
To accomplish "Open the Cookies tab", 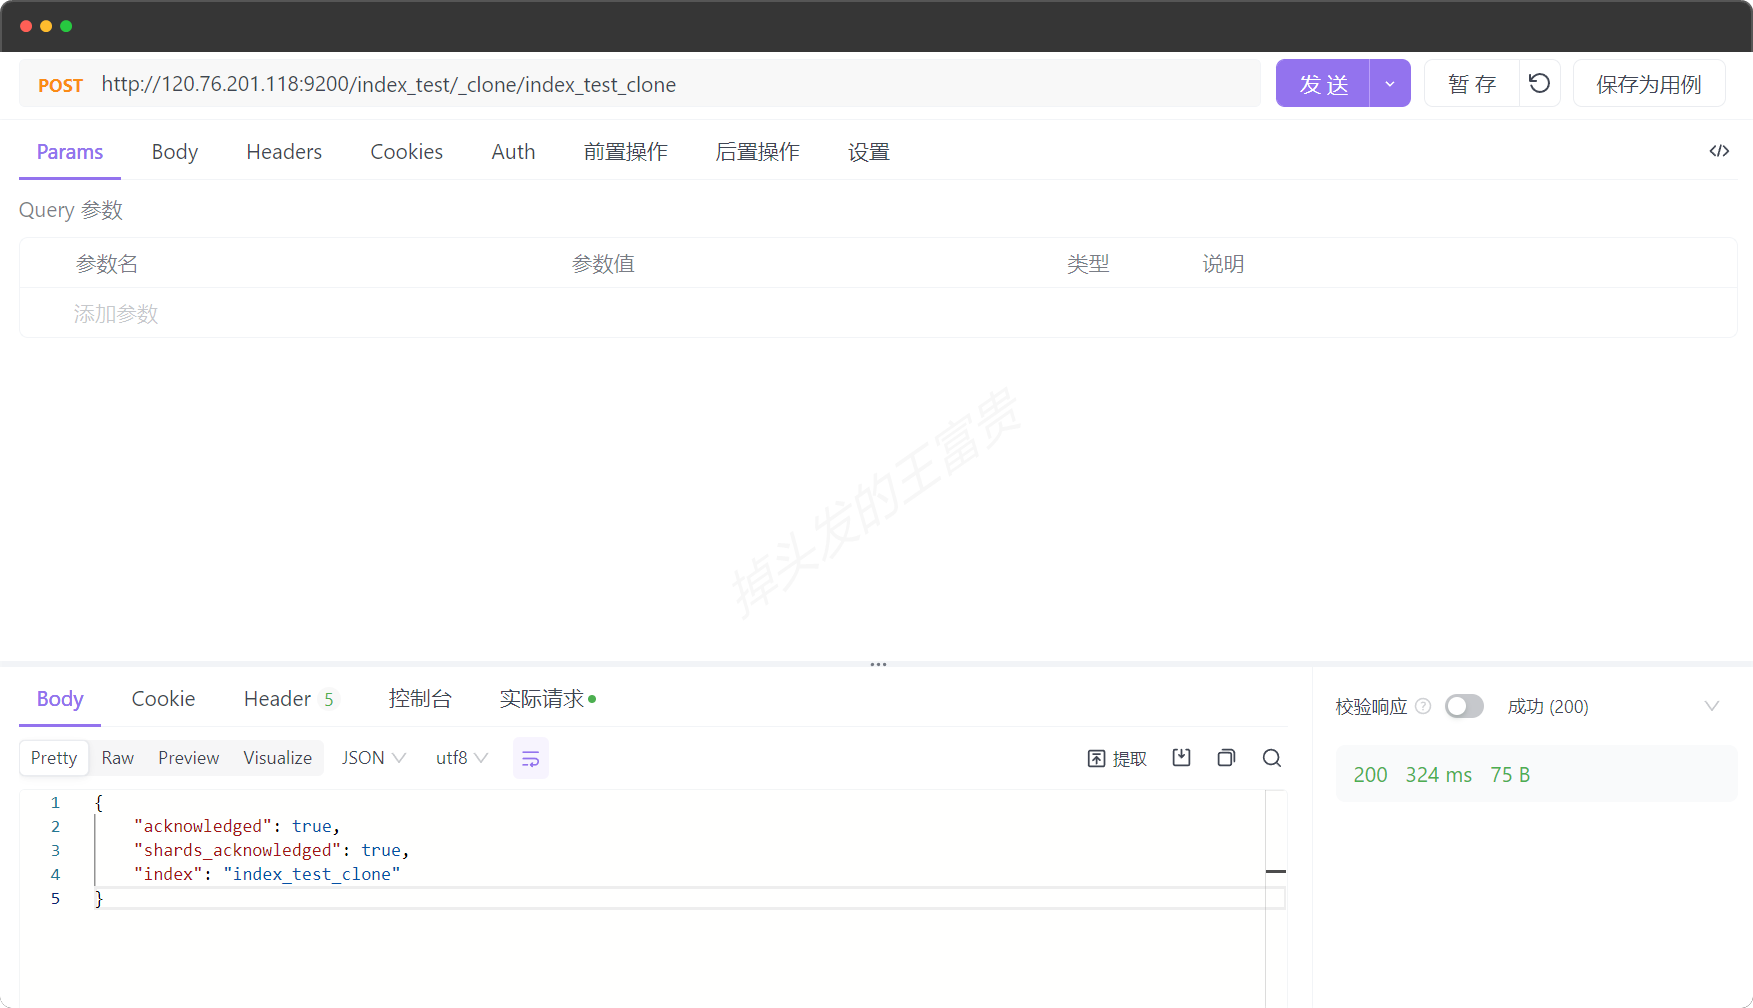I will click(x=406, y=152).
